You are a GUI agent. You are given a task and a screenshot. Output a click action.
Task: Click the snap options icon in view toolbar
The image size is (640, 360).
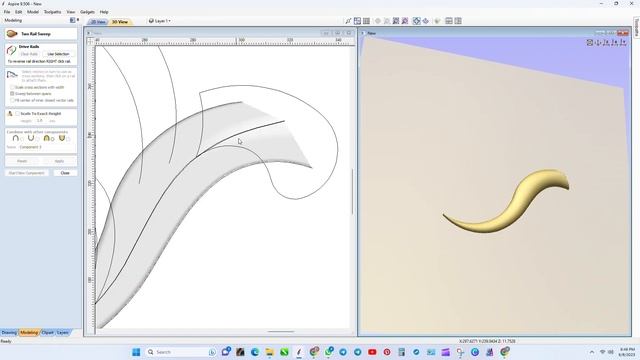pos(348,21)
